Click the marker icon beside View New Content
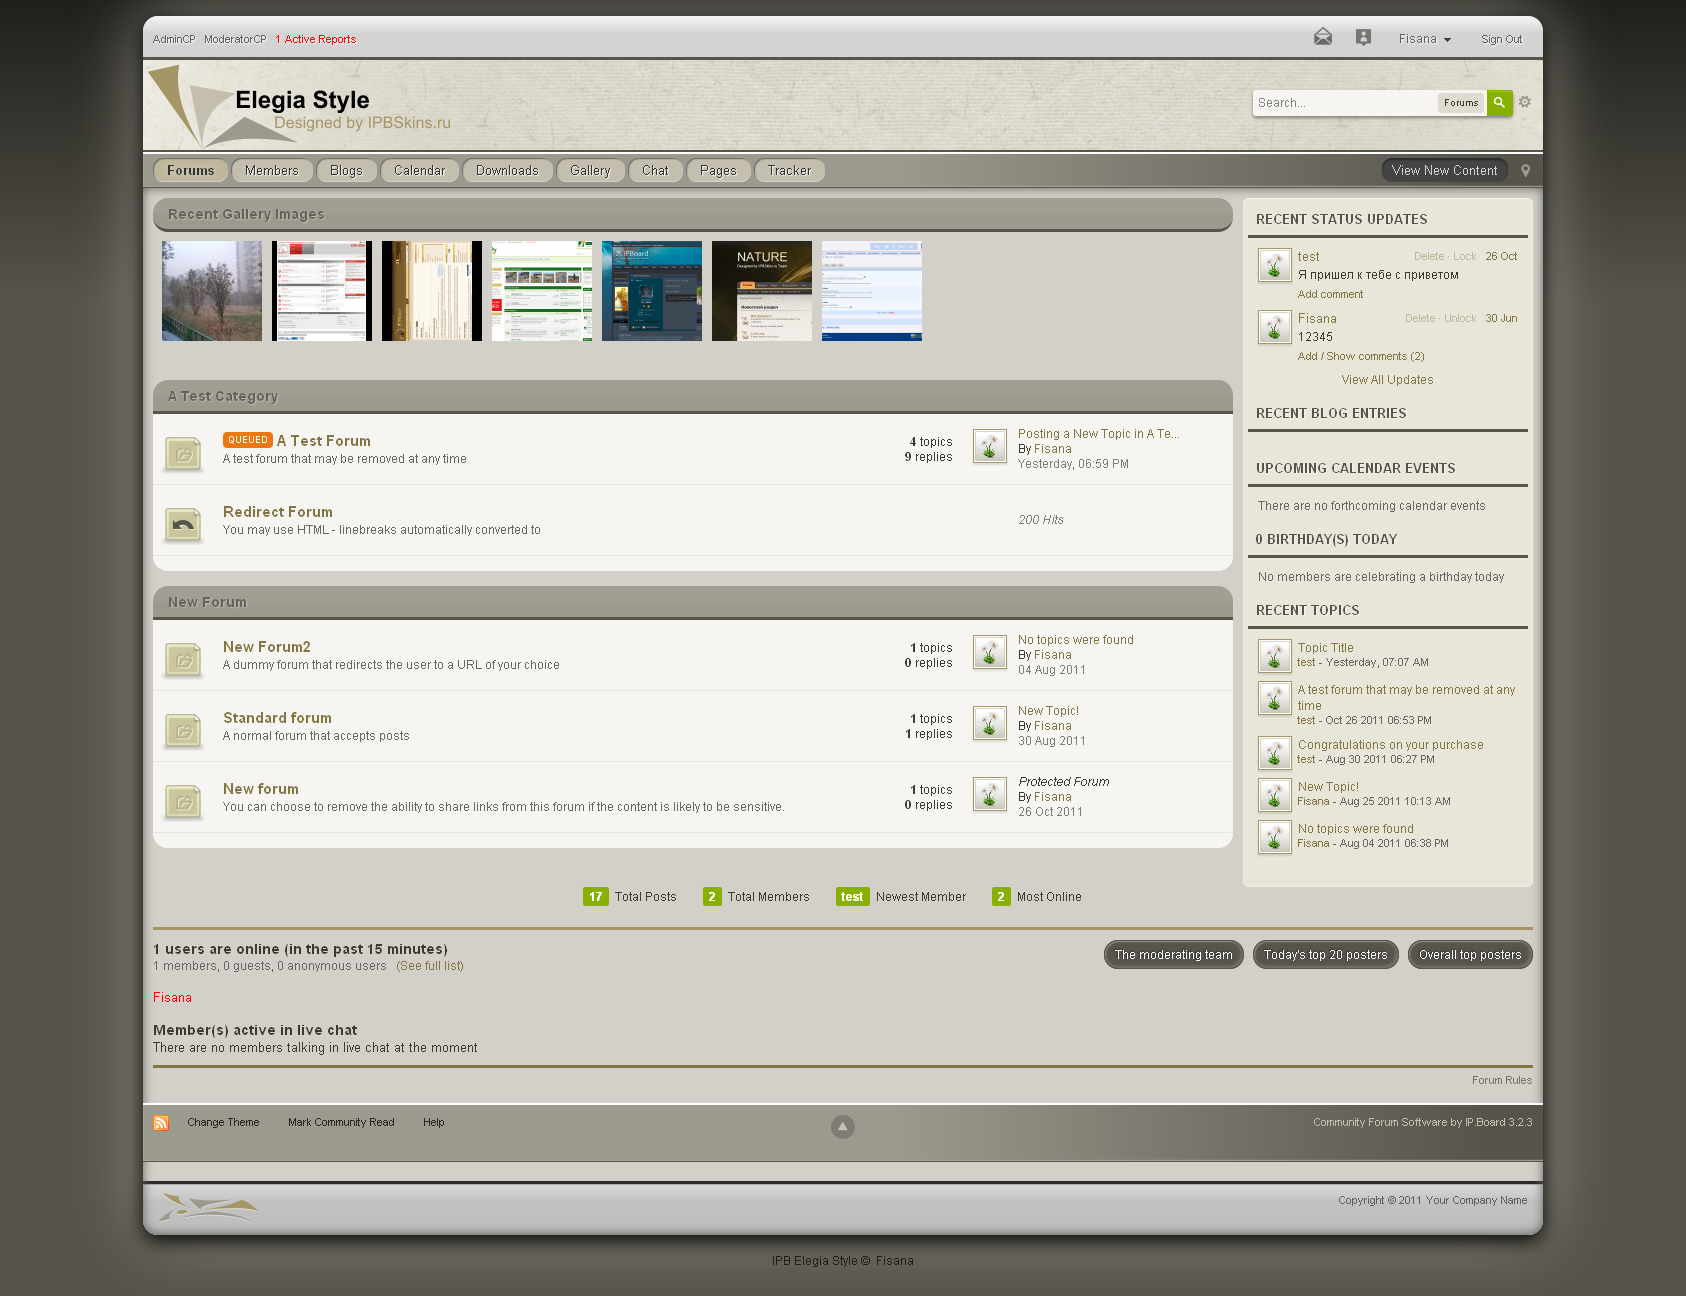This screenshot has height=1296, width=1686. coord(1525,171)
